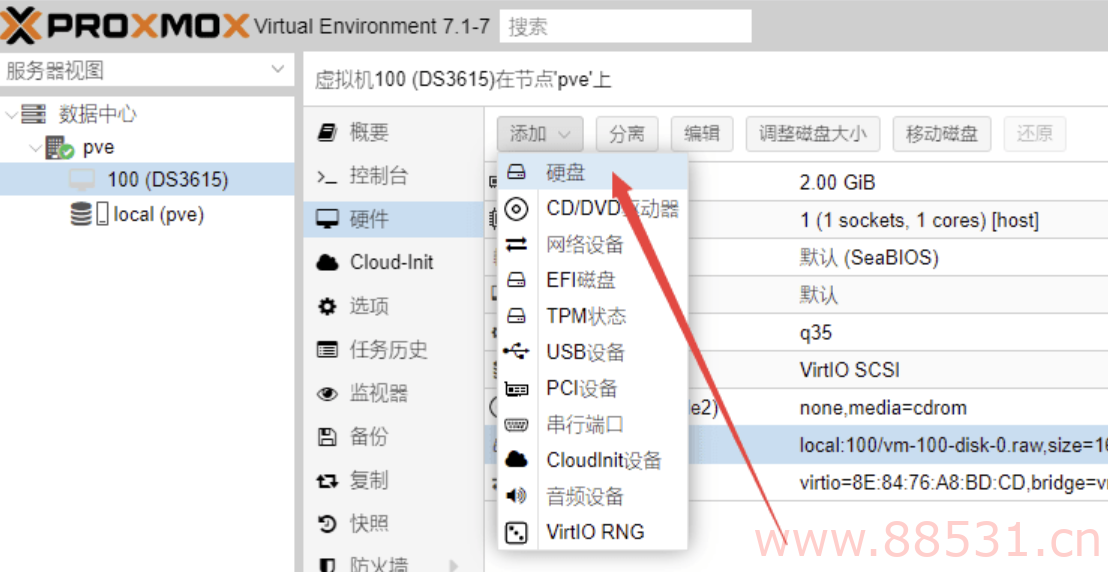The image size is (1108, 572).
Task: Choose CD/DVD驱动器 in the add menu
Action: [593, 209]
